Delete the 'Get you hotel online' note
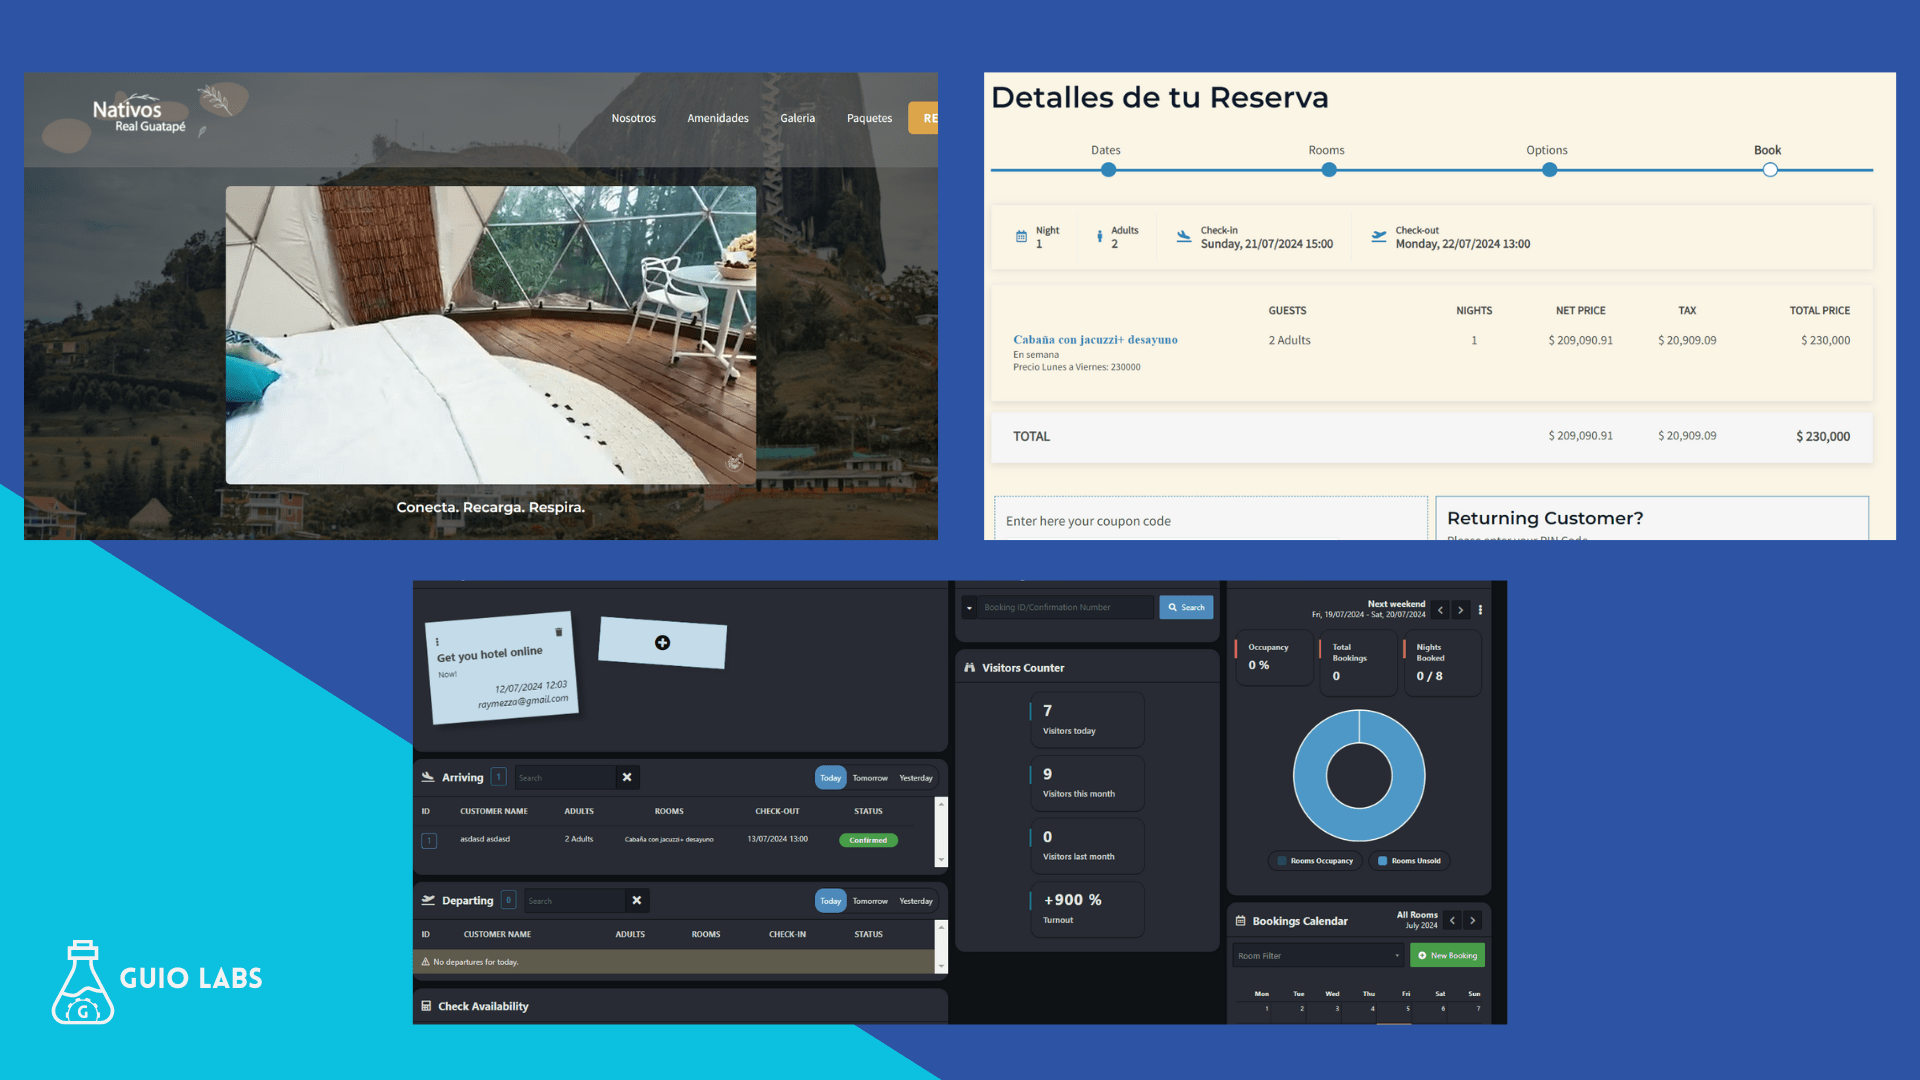 pyautogui.click(x=558, y=632)
